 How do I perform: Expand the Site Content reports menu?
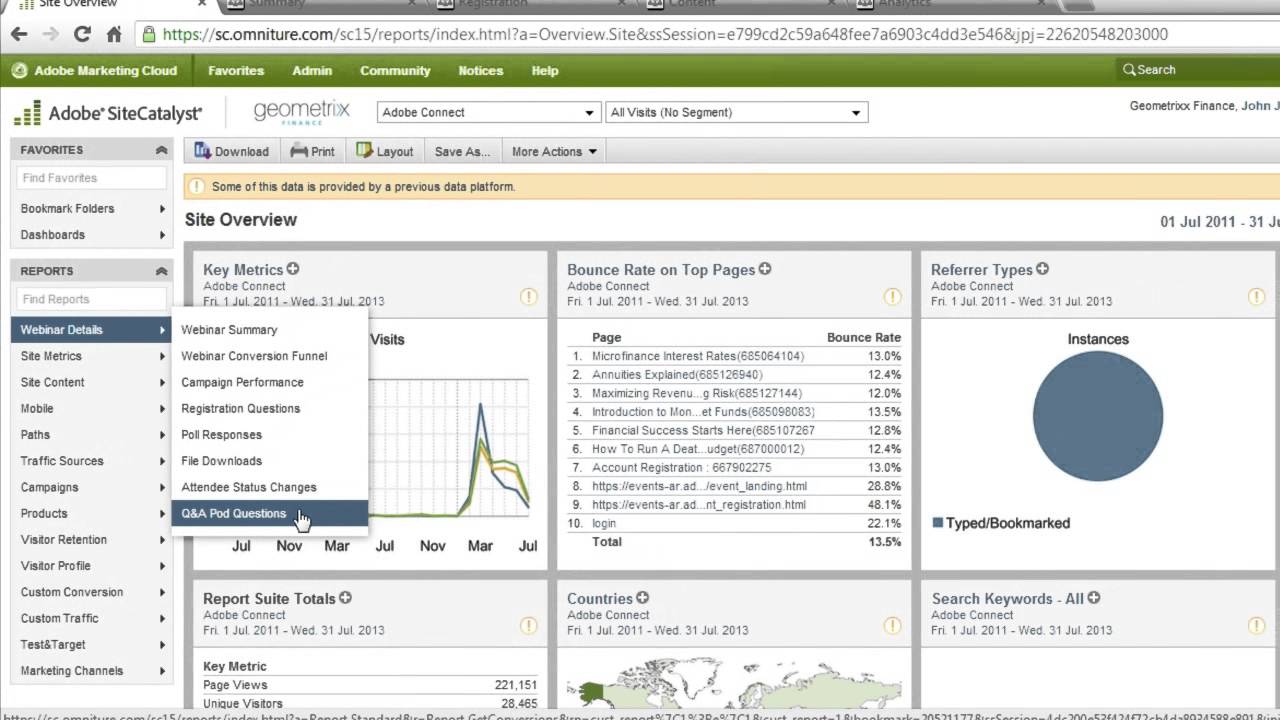[92, 382]
